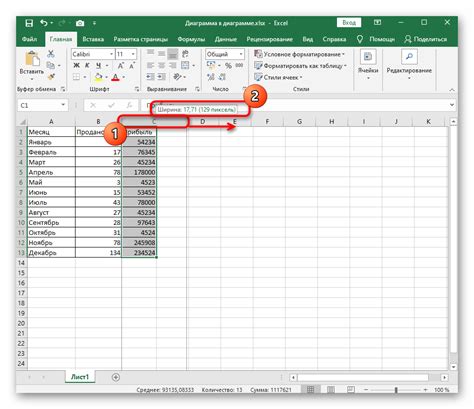
Task: Open the Формулы ribbon tab
Action: (x=191, y=39)
